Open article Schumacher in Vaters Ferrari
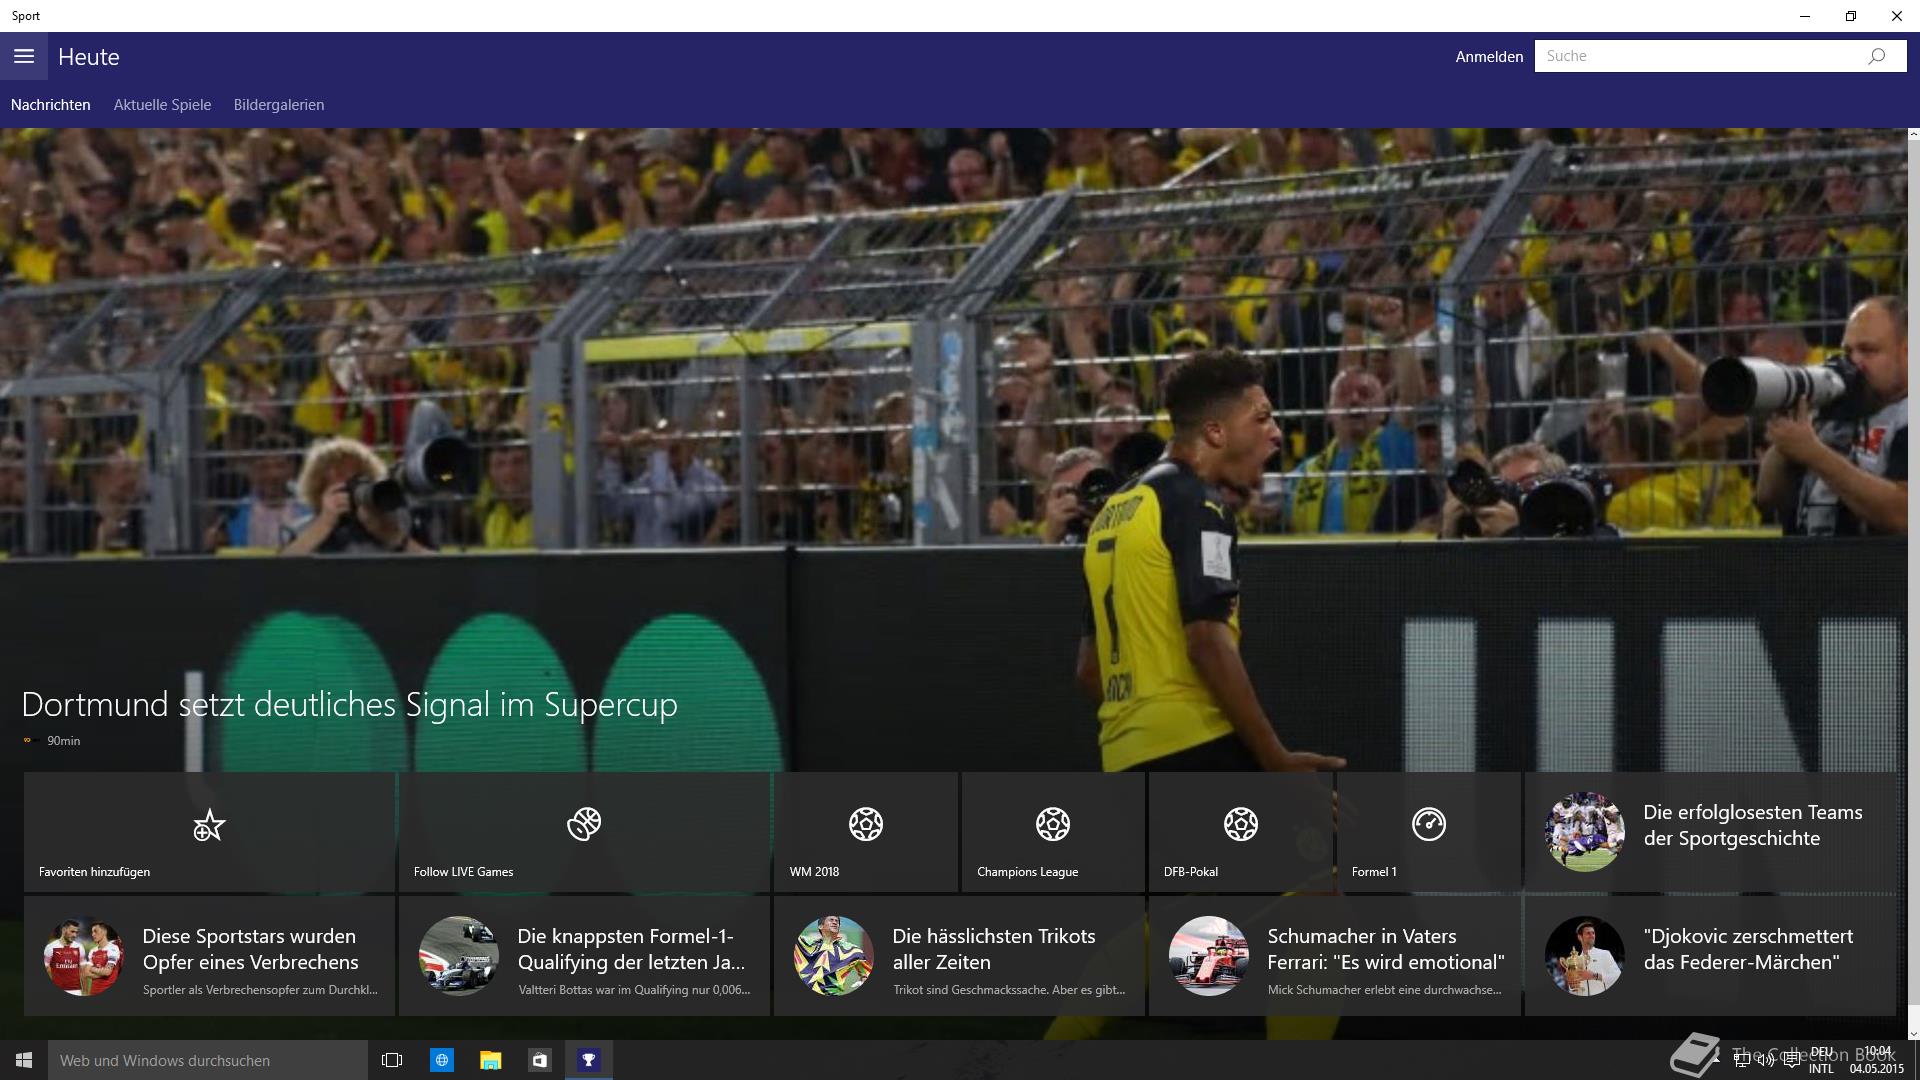The height and width of the screenshot is (1080, 1920). [x=1335, y=956]
